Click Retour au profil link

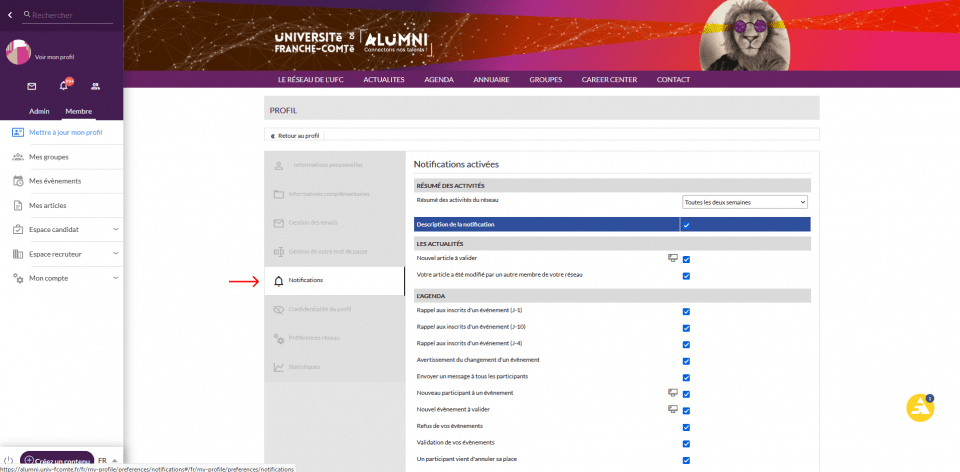pyautogui.click(x=295, y=135)
